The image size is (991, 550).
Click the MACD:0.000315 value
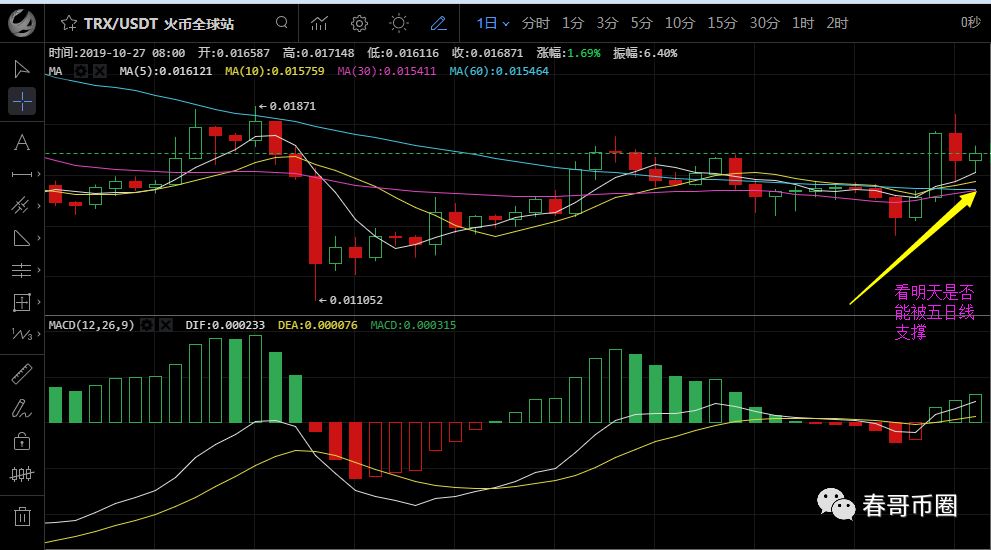coord(413,325)
